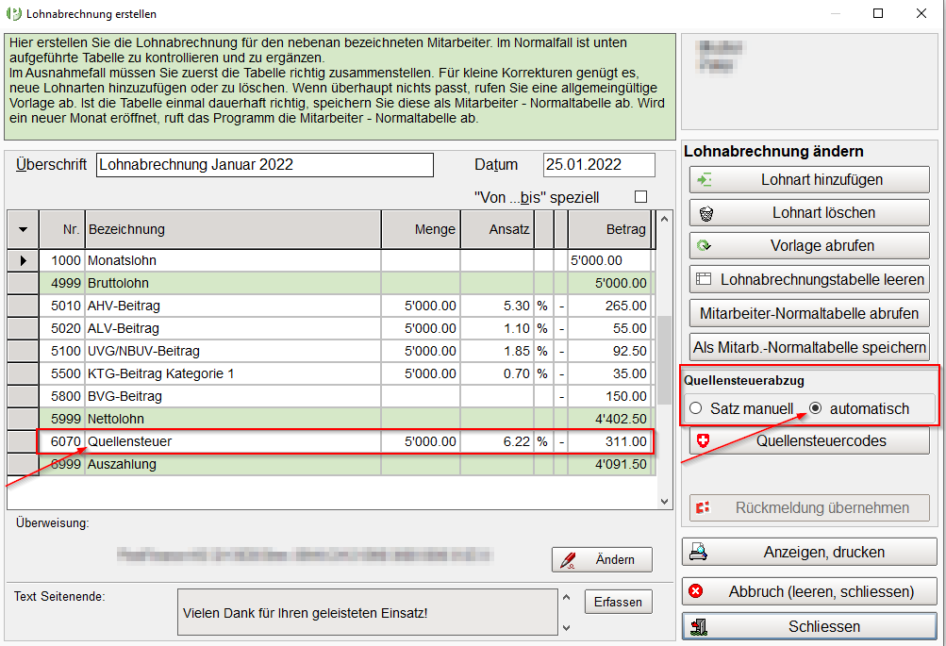Click the Mitarbeiter-Normaltabelle abrufen button

pos(809,314)
